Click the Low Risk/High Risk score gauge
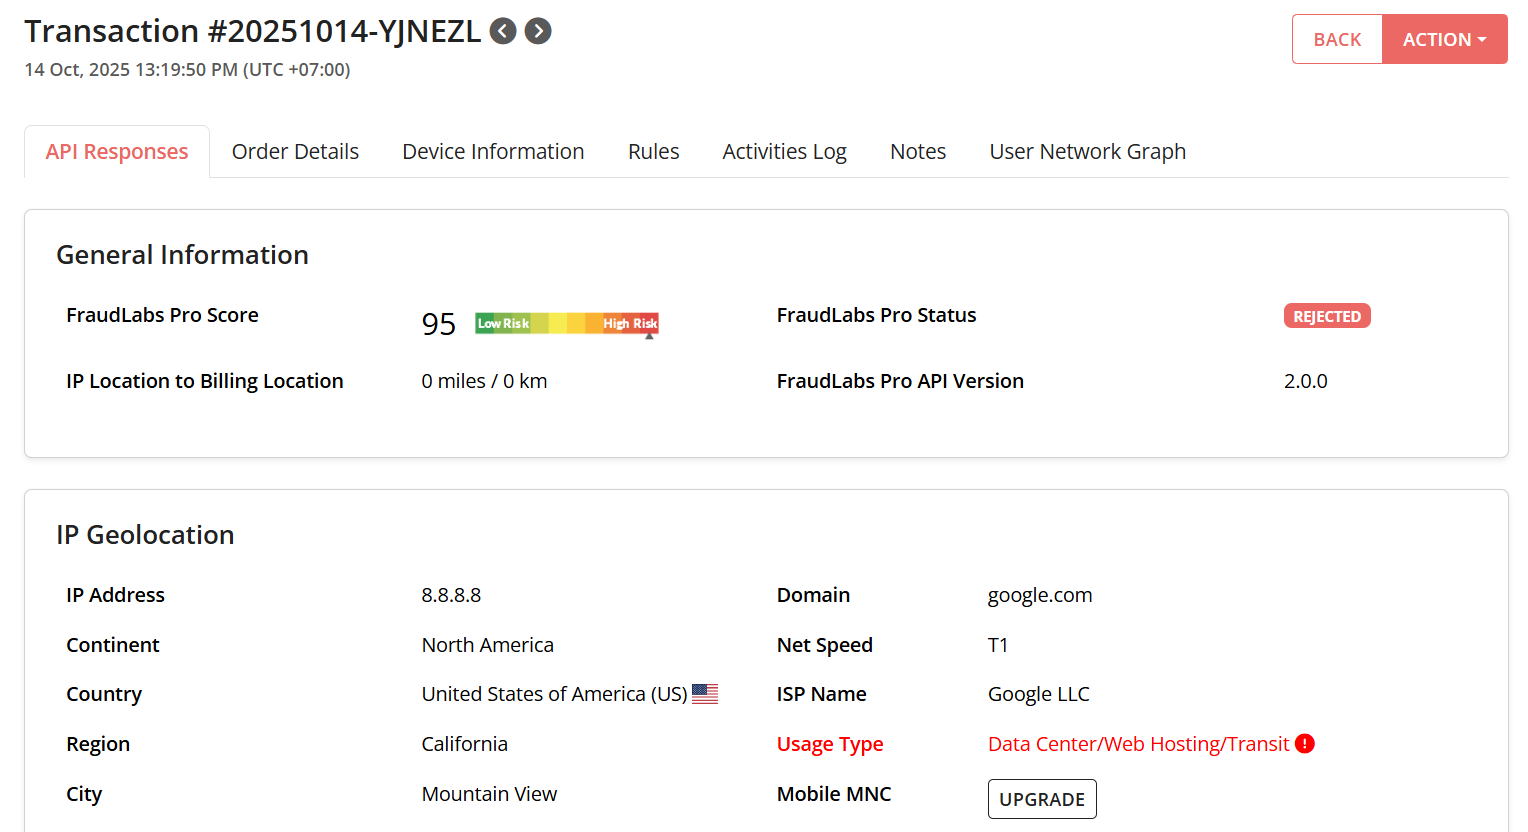This screenshot has width=1528, height=832. coord(566,323)
